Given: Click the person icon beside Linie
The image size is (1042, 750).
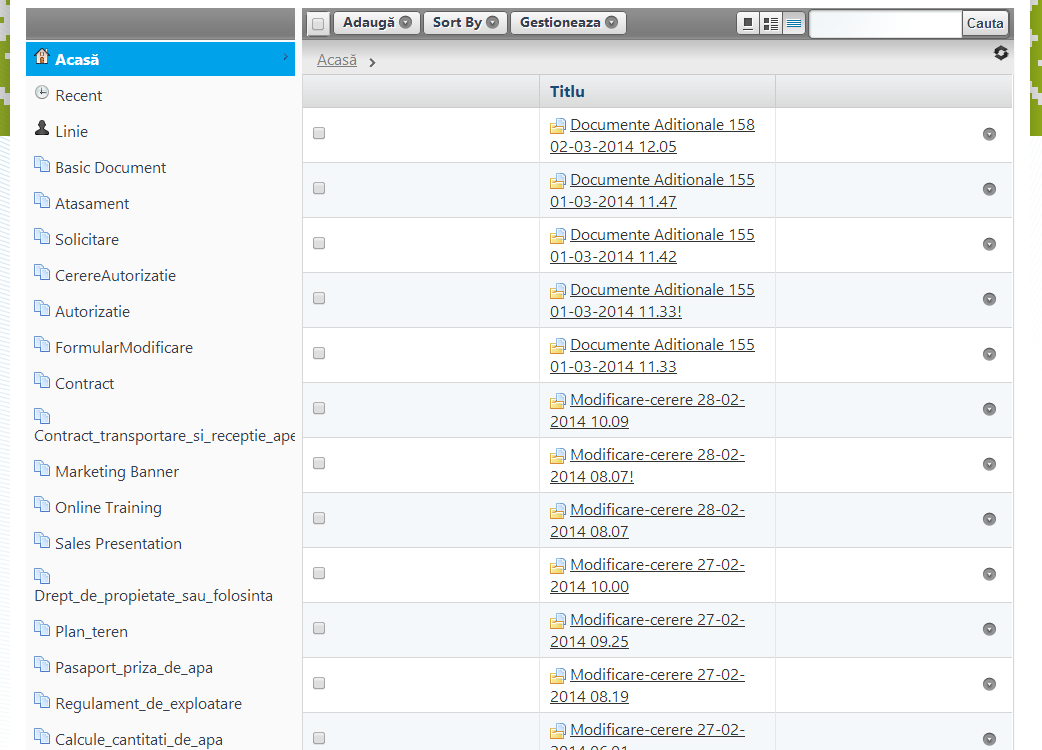Looking at the screenshot, I should [x=42, y=129].
